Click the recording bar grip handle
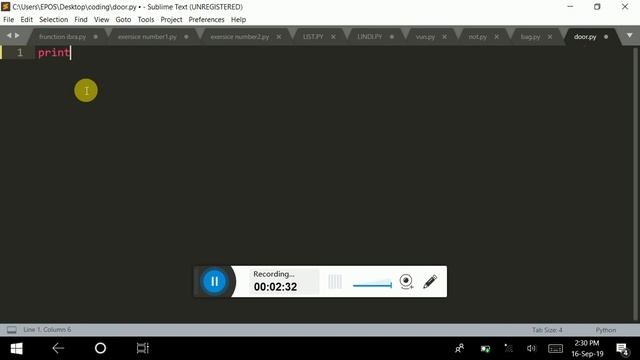Screen dimensions: 640x360 [335, 282]
